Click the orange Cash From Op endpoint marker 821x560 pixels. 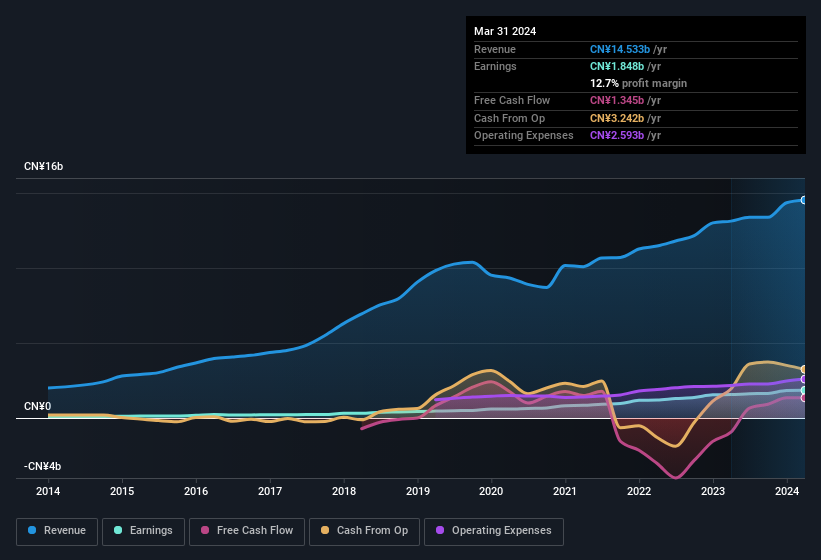coord(803,369)
